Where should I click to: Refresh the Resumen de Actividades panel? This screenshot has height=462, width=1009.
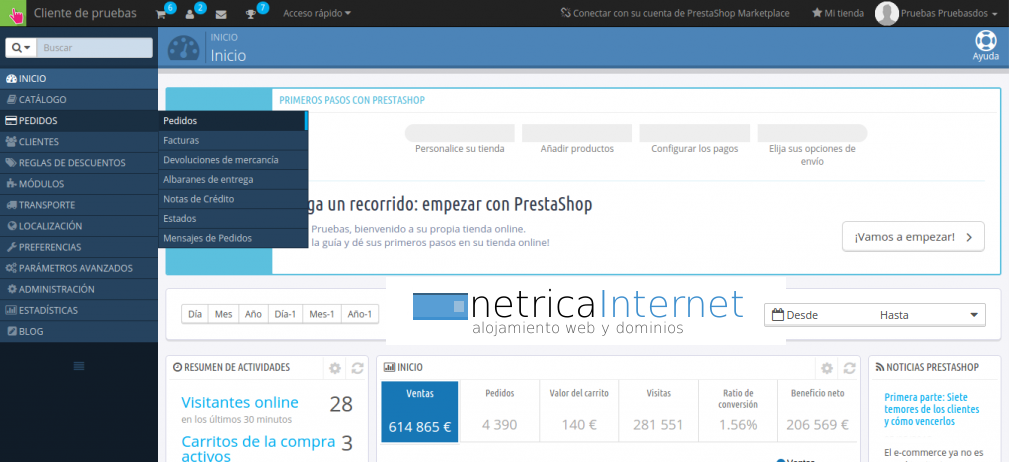point(357,368)
